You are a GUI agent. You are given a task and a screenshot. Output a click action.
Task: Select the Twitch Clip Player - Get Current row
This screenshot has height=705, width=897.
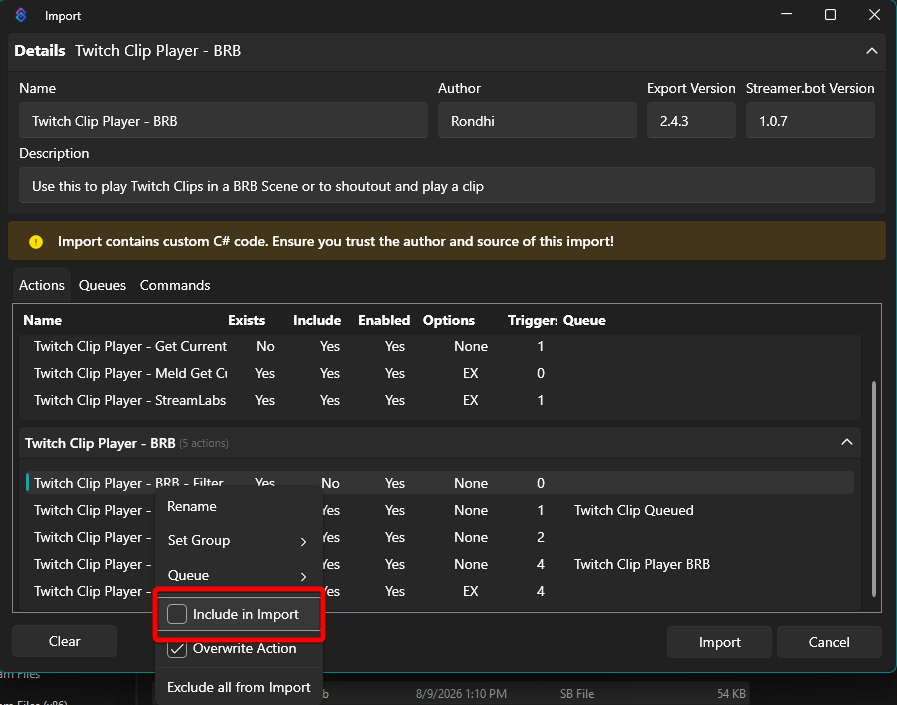tap(439, 346)
